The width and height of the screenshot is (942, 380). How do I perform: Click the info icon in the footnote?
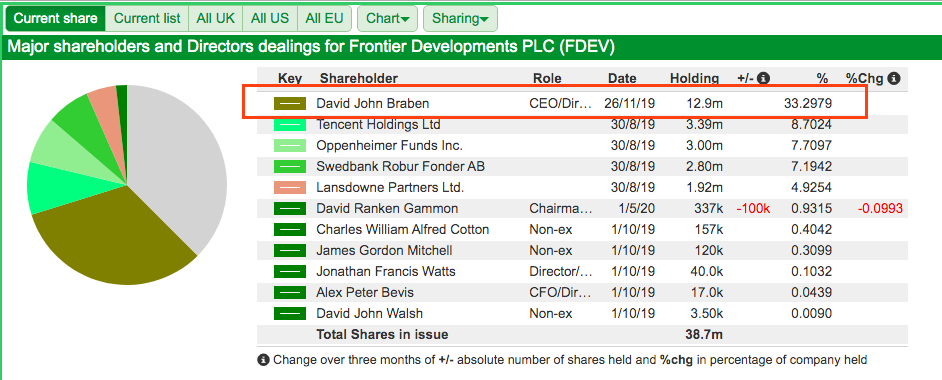point(263,360)
